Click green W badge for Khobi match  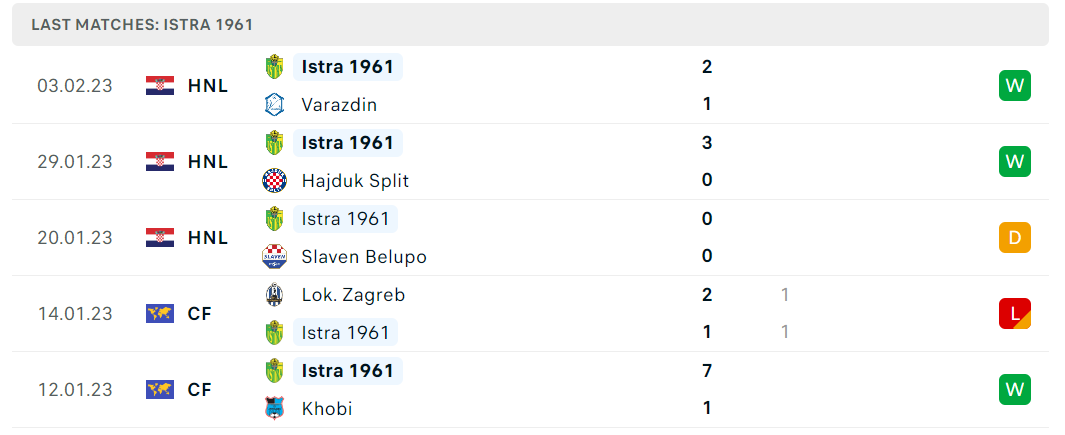tap(1015, 389)
